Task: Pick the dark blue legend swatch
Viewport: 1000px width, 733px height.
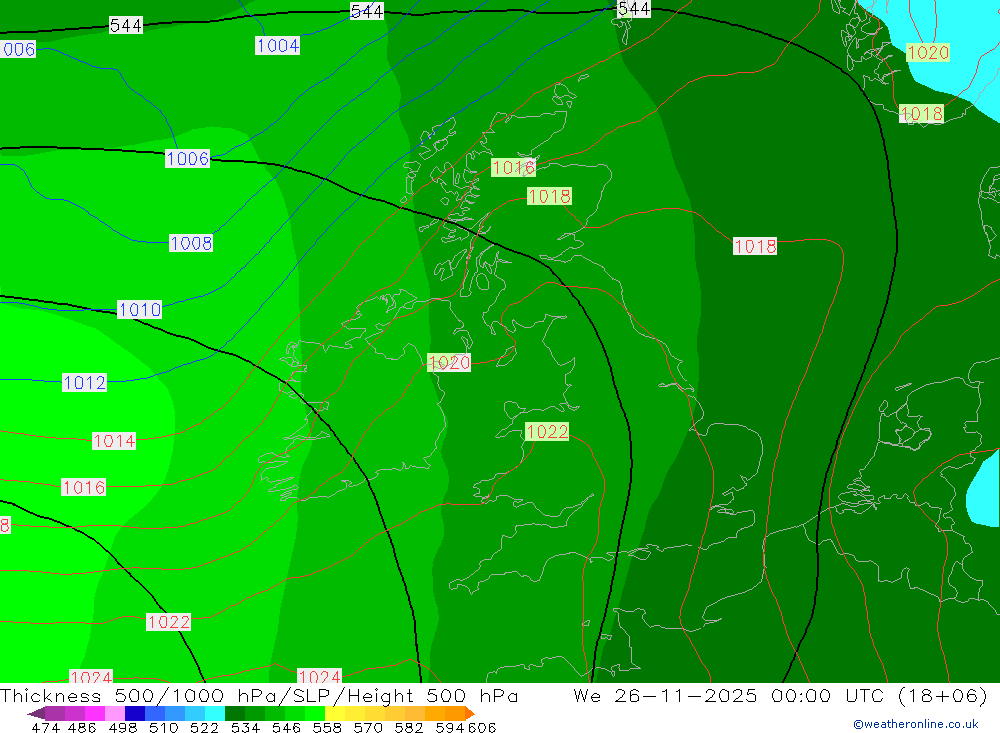Action: pyautogui.click(x=133, y=713)
